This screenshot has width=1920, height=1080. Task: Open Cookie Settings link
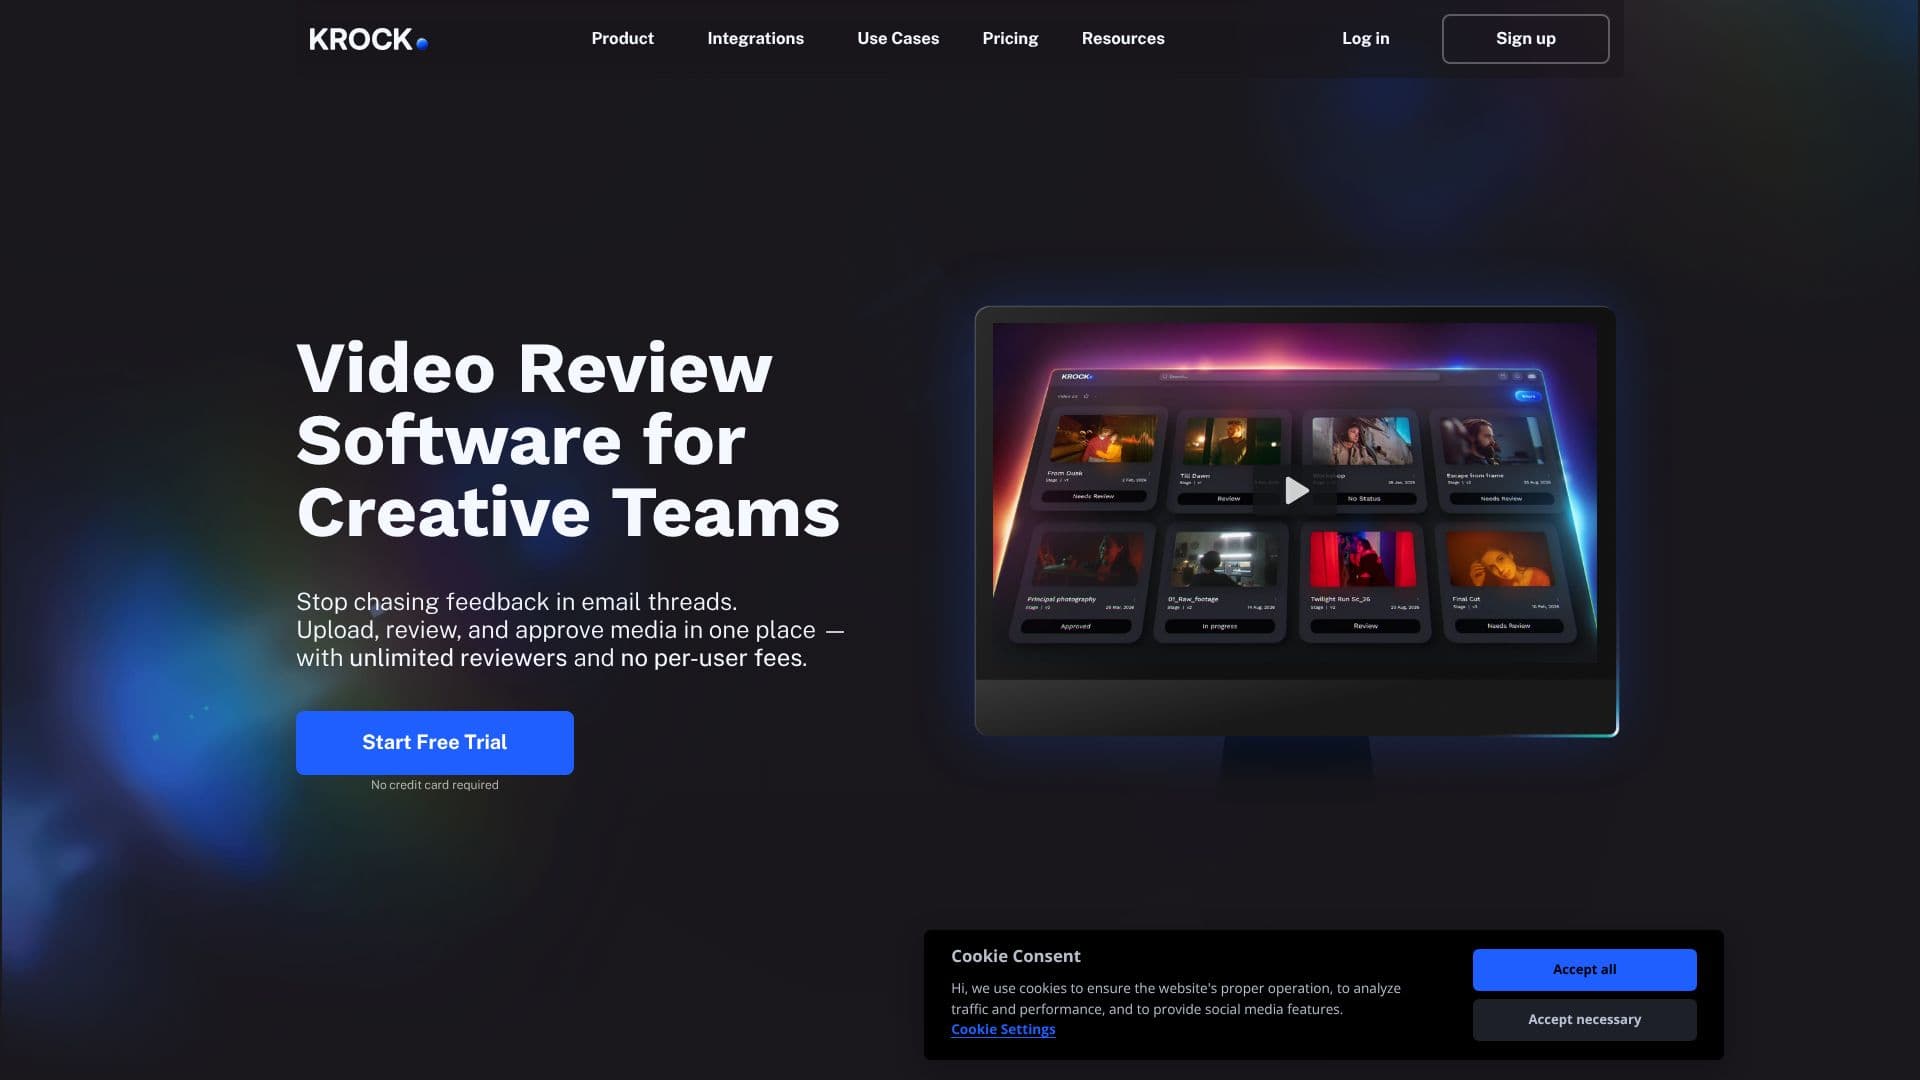[x=1003, y=1029]
